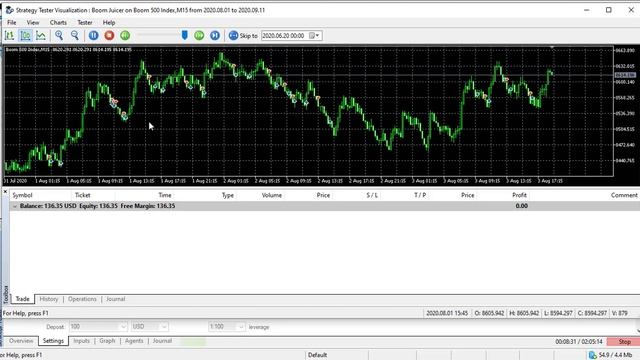The height and width of the screenshot is (360, 640).
Task: Select the tester Settings tab
Action: (53, 341)
